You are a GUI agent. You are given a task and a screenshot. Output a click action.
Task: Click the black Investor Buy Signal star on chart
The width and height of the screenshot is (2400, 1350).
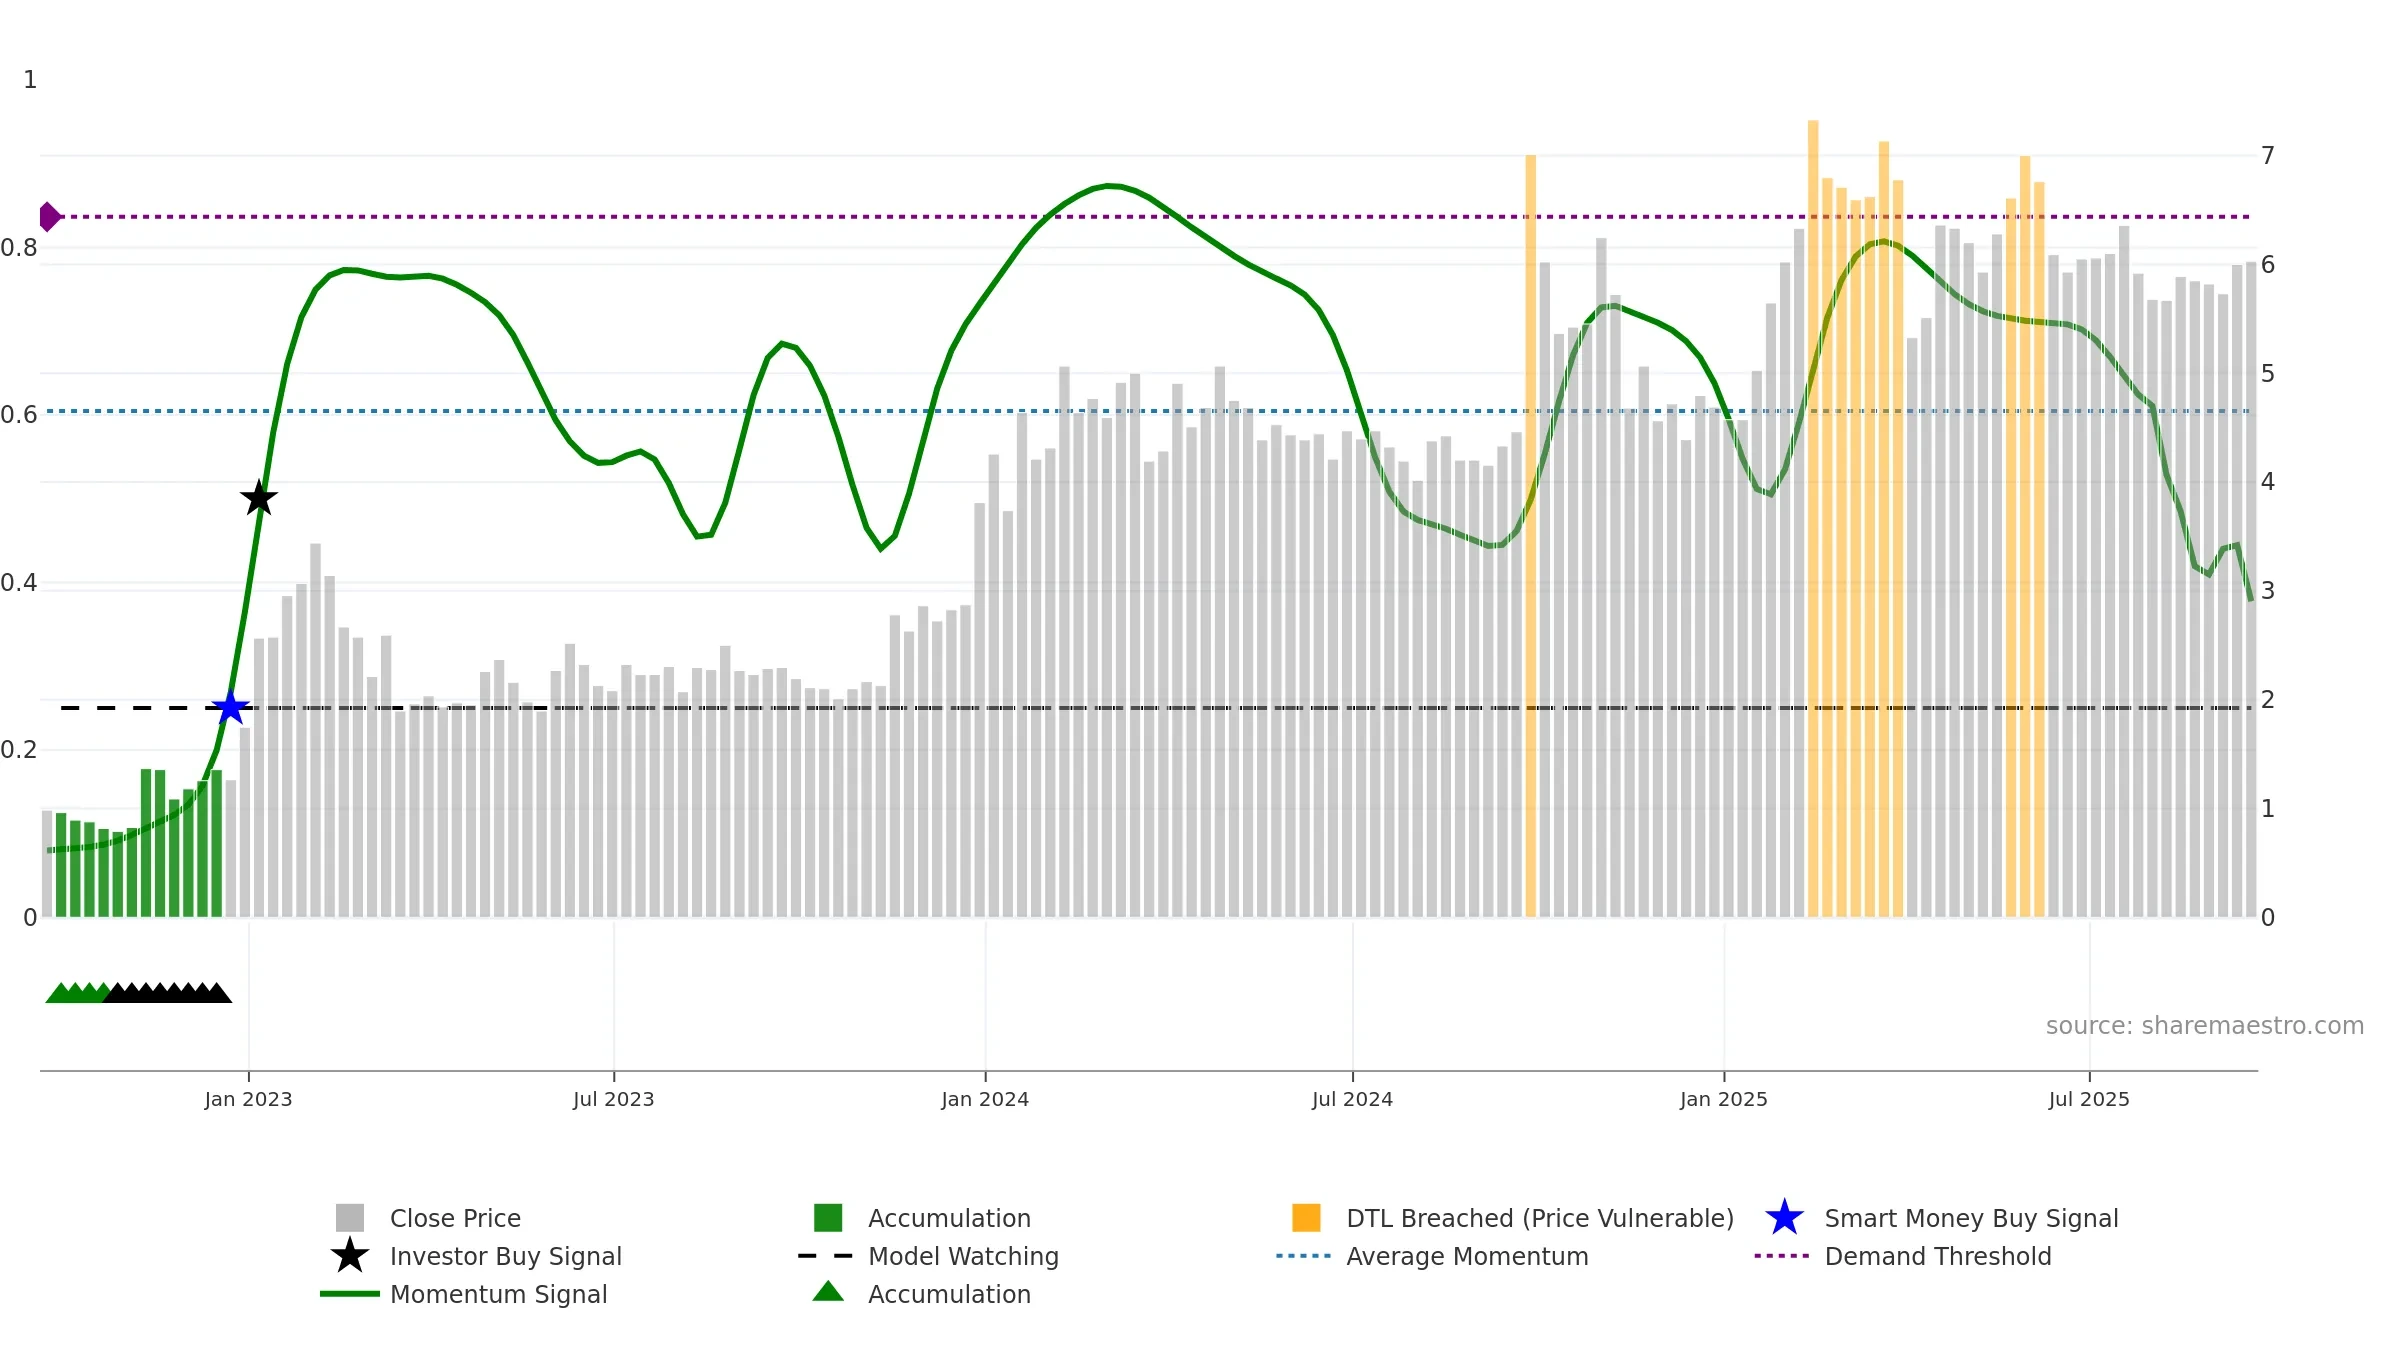coord(259,498)
